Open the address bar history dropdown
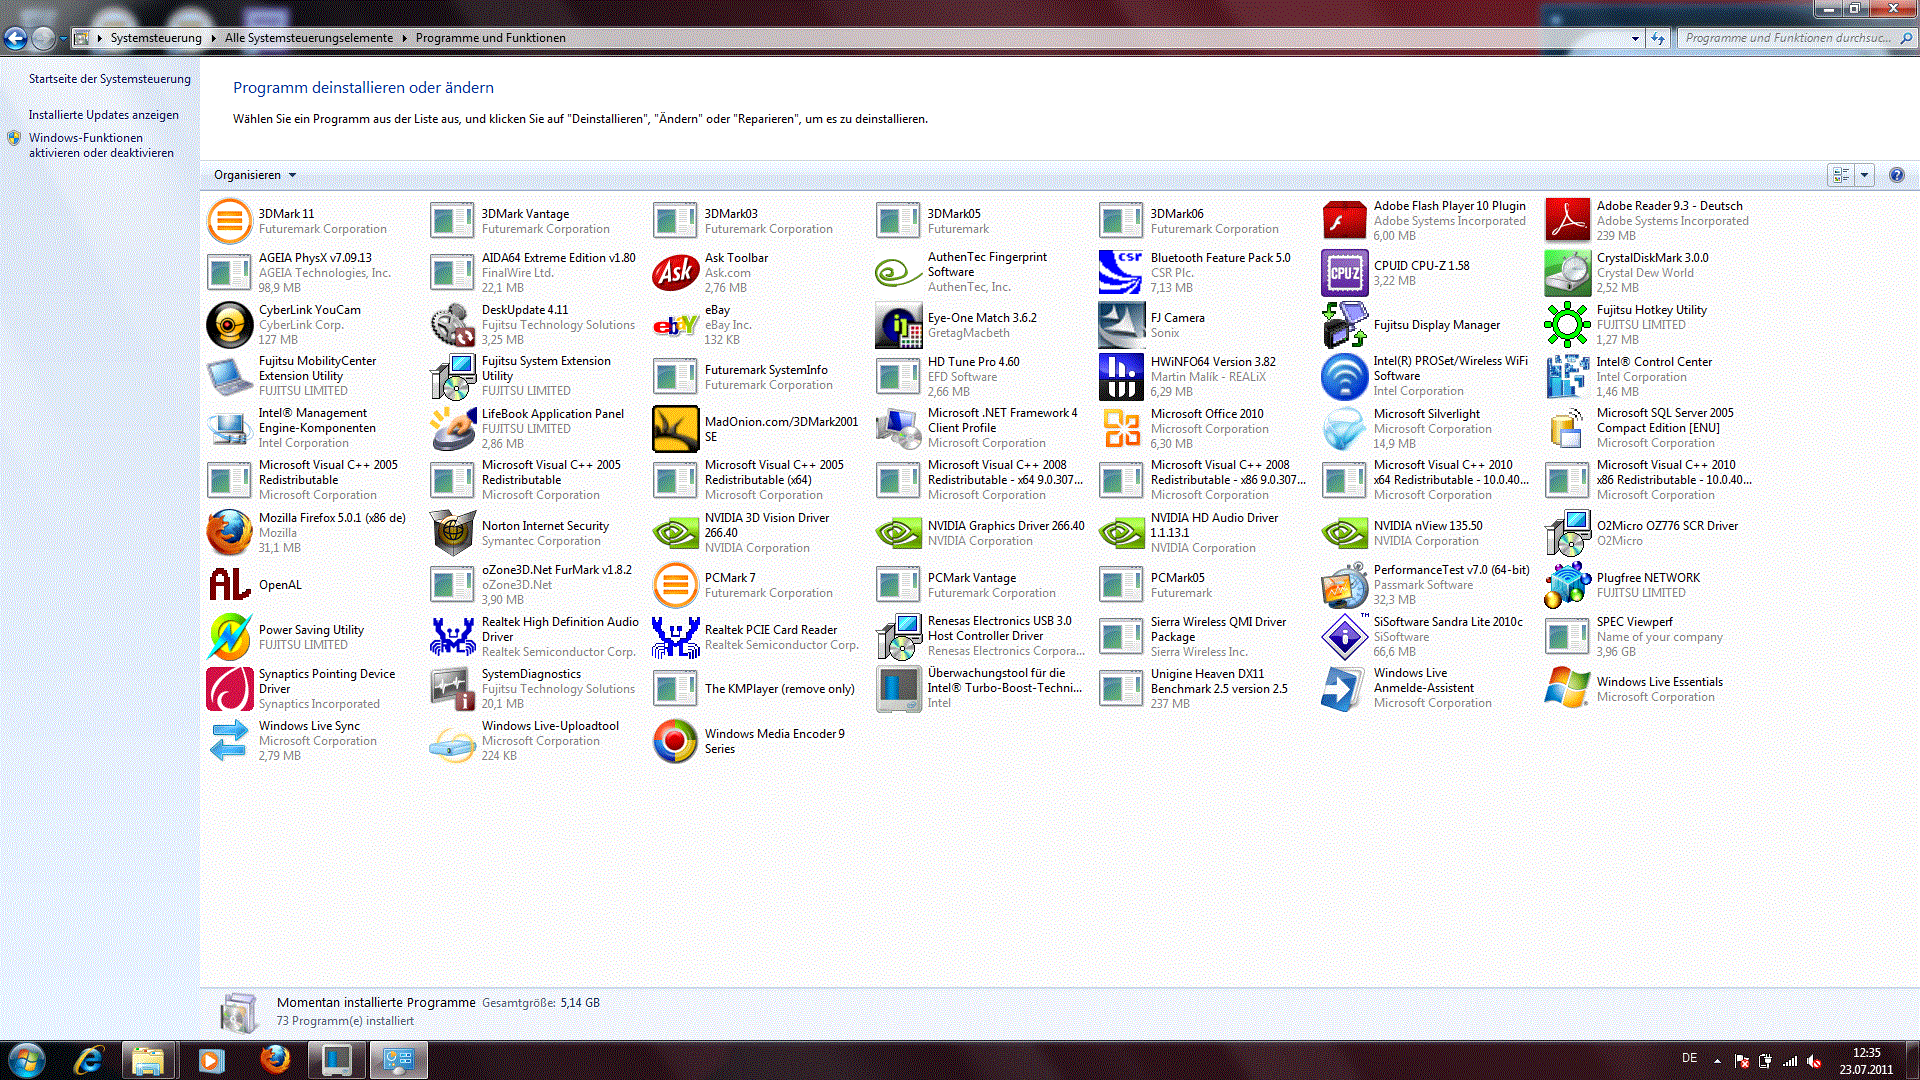 coord(1635,38)
